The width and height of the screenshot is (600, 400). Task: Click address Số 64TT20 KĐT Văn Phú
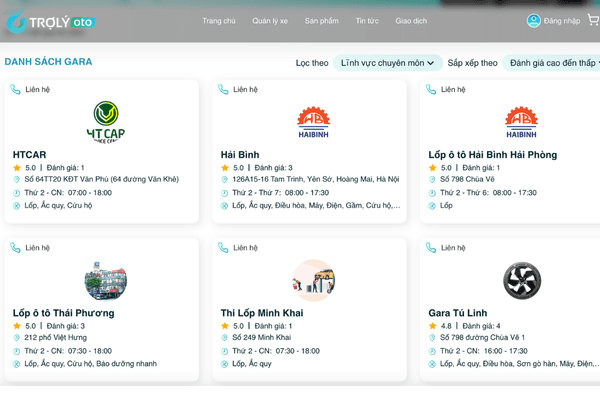click(101, 179)
